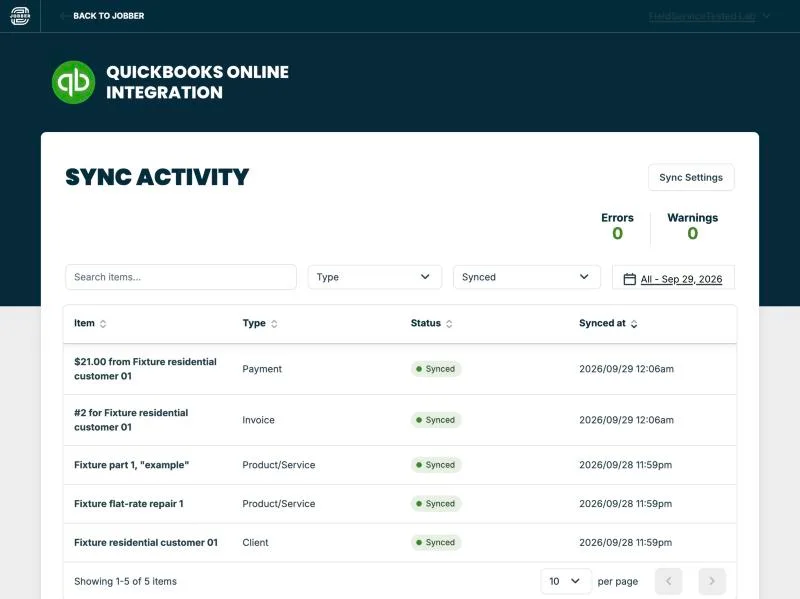This screenshot has width=800, height=599.
Task: Sort table by Type column
Action: pyautogui.click(x=260, y=323)
